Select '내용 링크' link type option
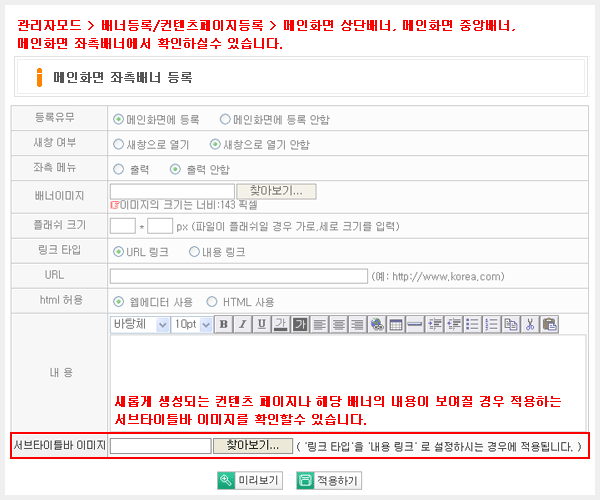The height and width of the screenshot is (500, 600). click(194, 251)
